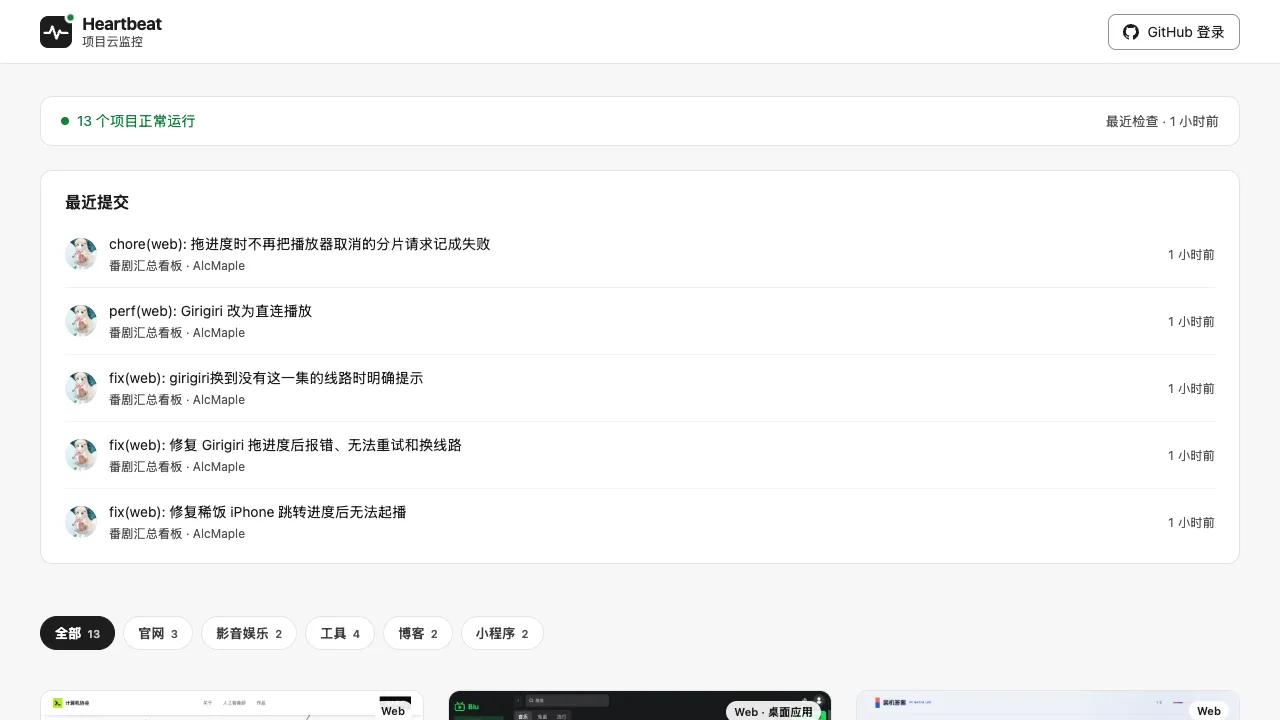Viewport: 1280px width, 720px height.
Task: Select the 官网 3 filter tab
Action: 158,633
